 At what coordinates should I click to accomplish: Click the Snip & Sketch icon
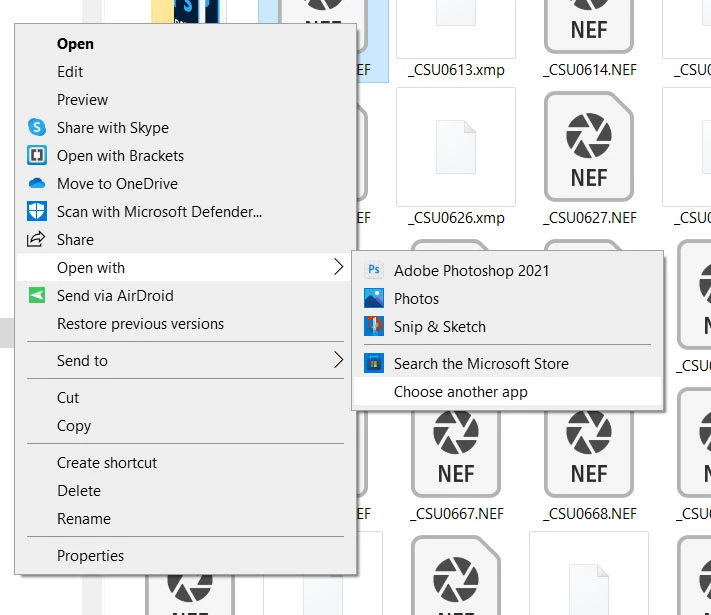tap(374, 326)
